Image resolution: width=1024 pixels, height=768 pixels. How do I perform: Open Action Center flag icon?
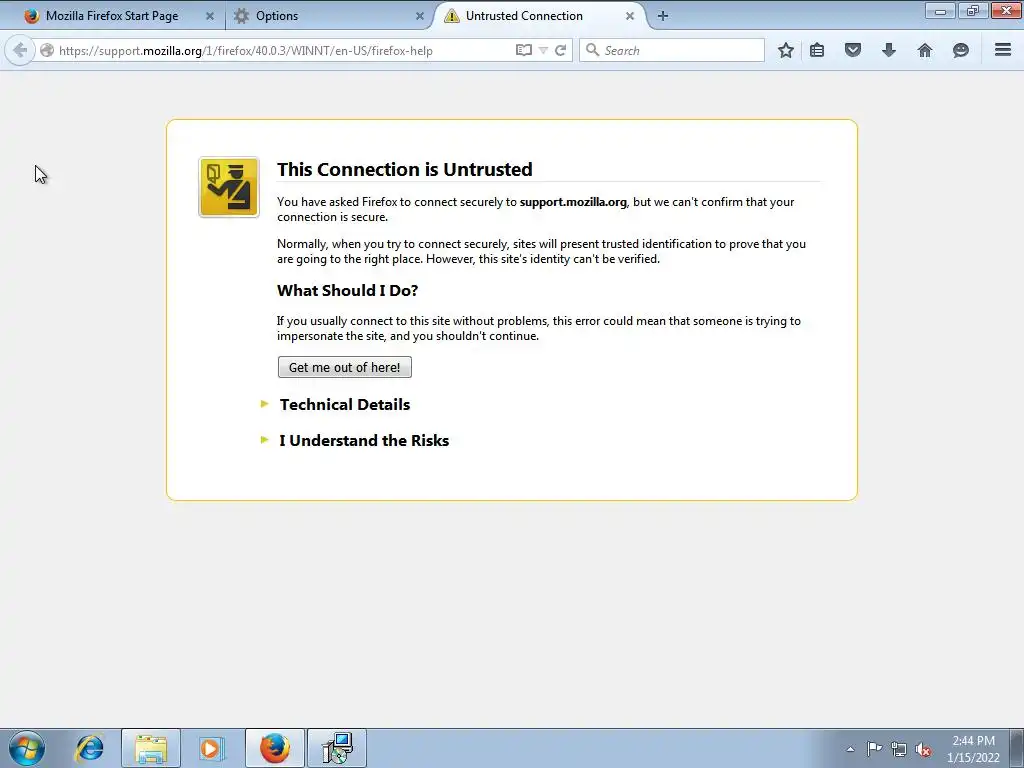click(874, 749)
